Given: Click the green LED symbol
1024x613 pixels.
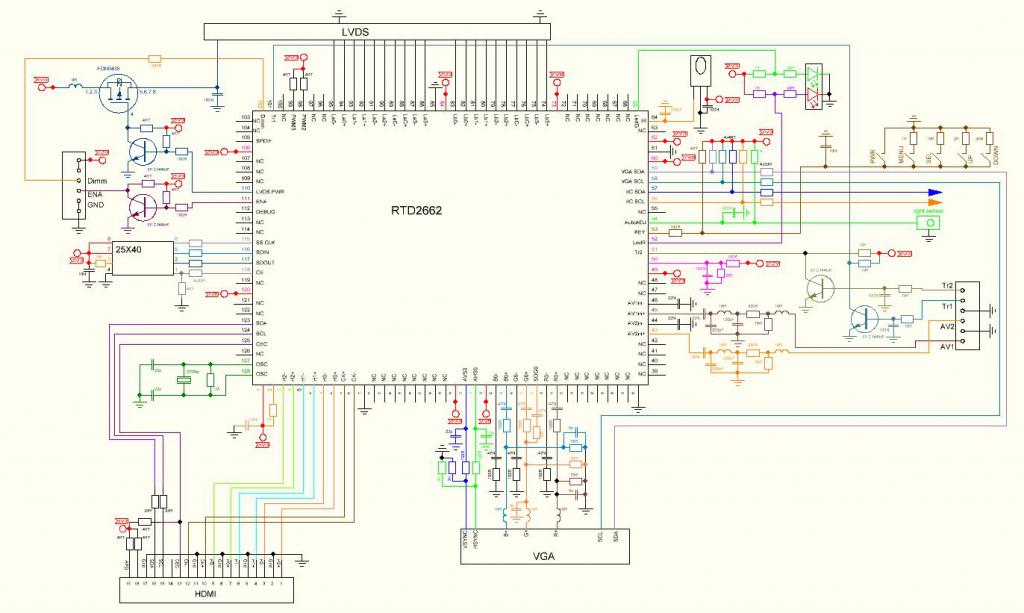Looking at the screenshot, I should [x=812, y=74].
